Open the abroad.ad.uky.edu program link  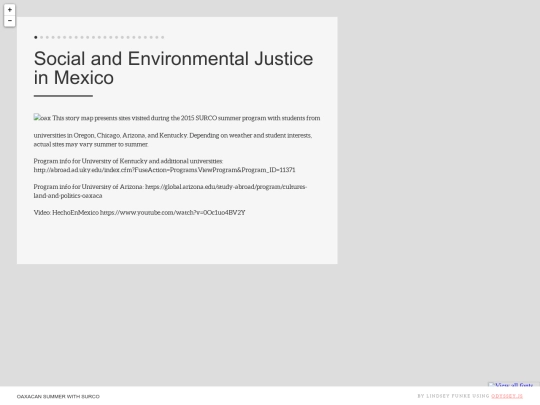coord(164,170)
